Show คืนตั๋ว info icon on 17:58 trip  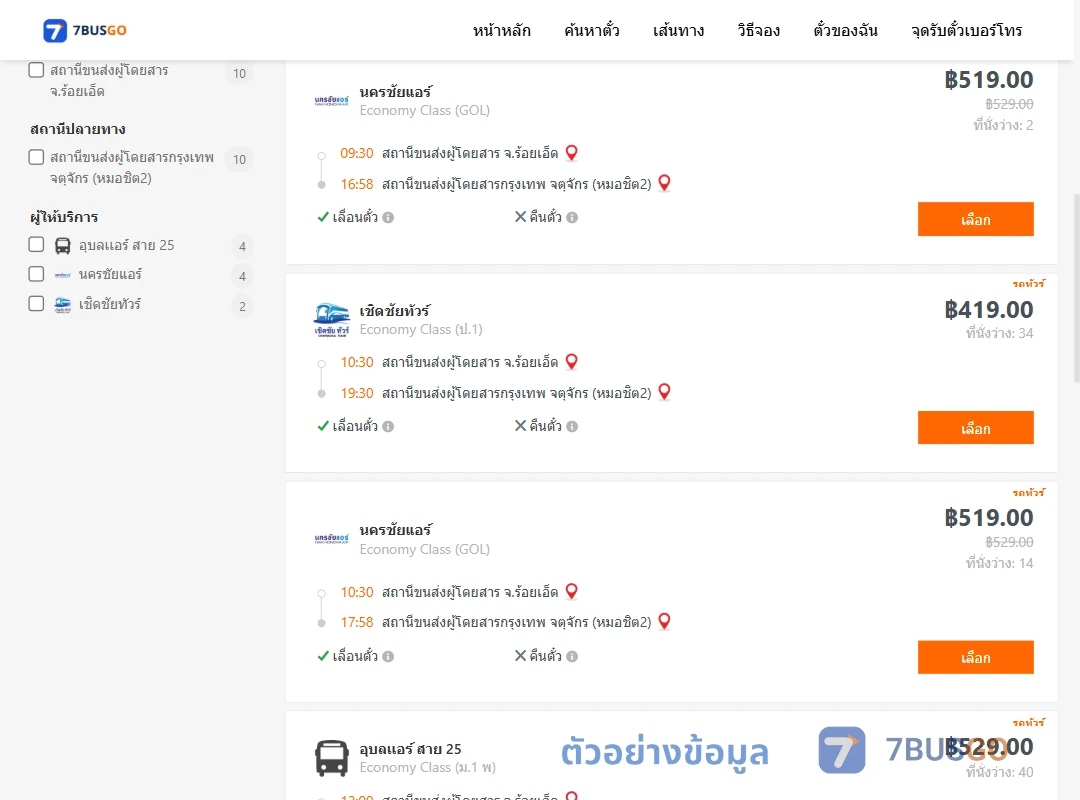572,657
